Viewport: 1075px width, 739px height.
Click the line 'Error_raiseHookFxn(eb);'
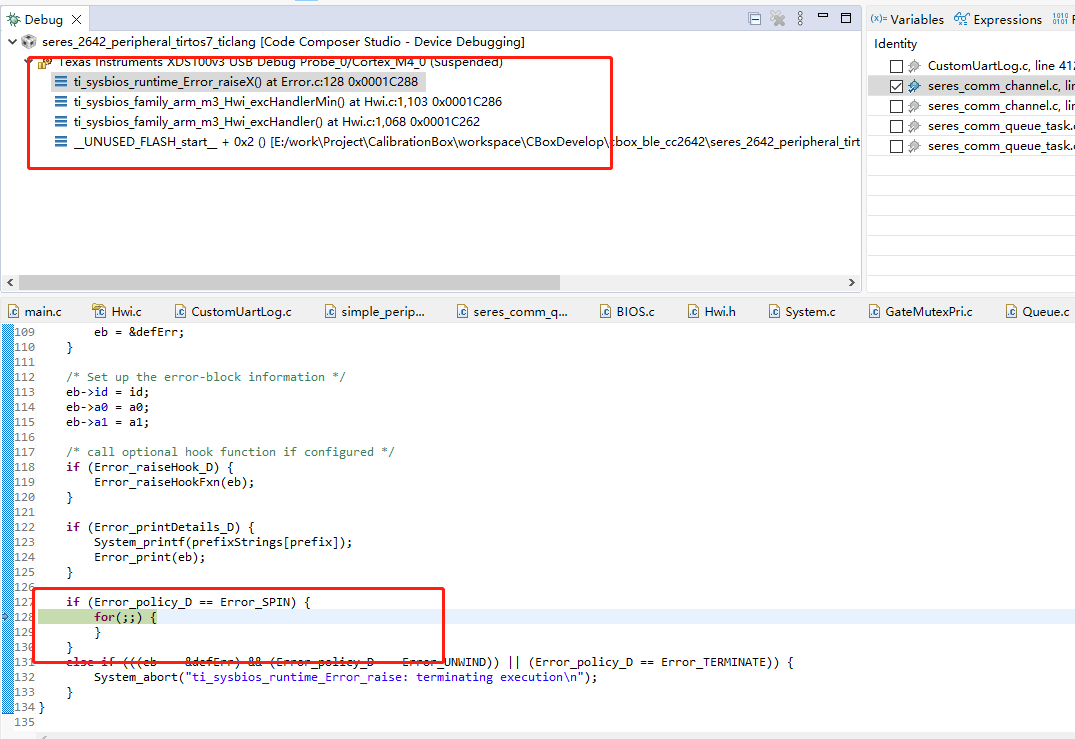(x=174, y=482)
